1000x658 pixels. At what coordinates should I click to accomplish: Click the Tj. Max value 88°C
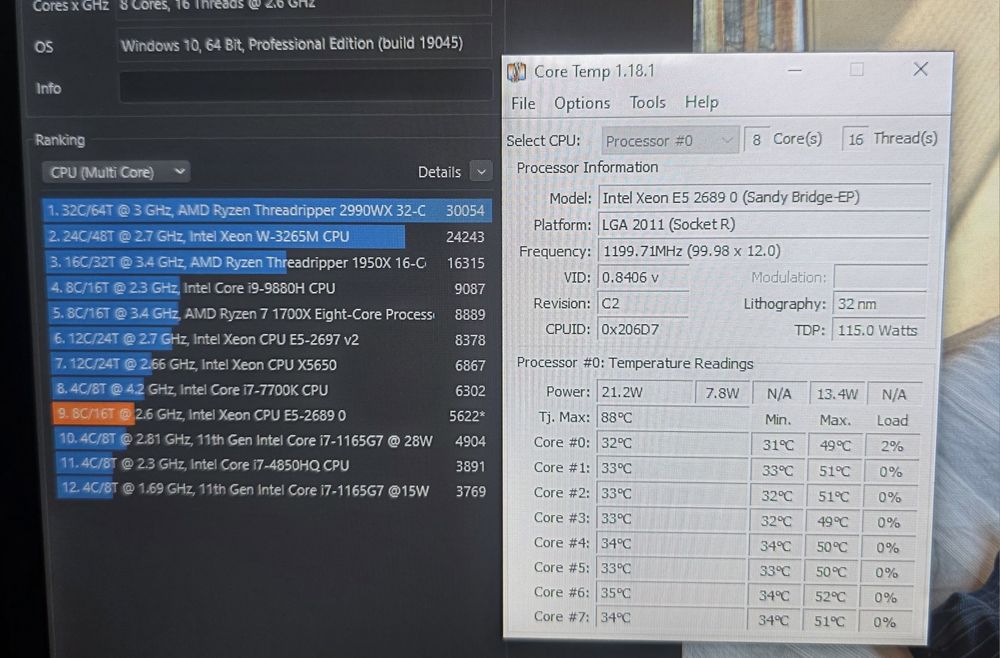[x=672, y=418]
